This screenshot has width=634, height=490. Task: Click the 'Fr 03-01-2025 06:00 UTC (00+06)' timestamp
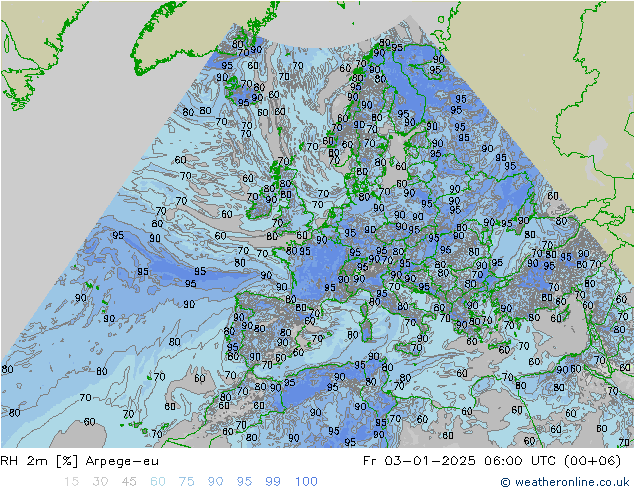click(492, 461)
